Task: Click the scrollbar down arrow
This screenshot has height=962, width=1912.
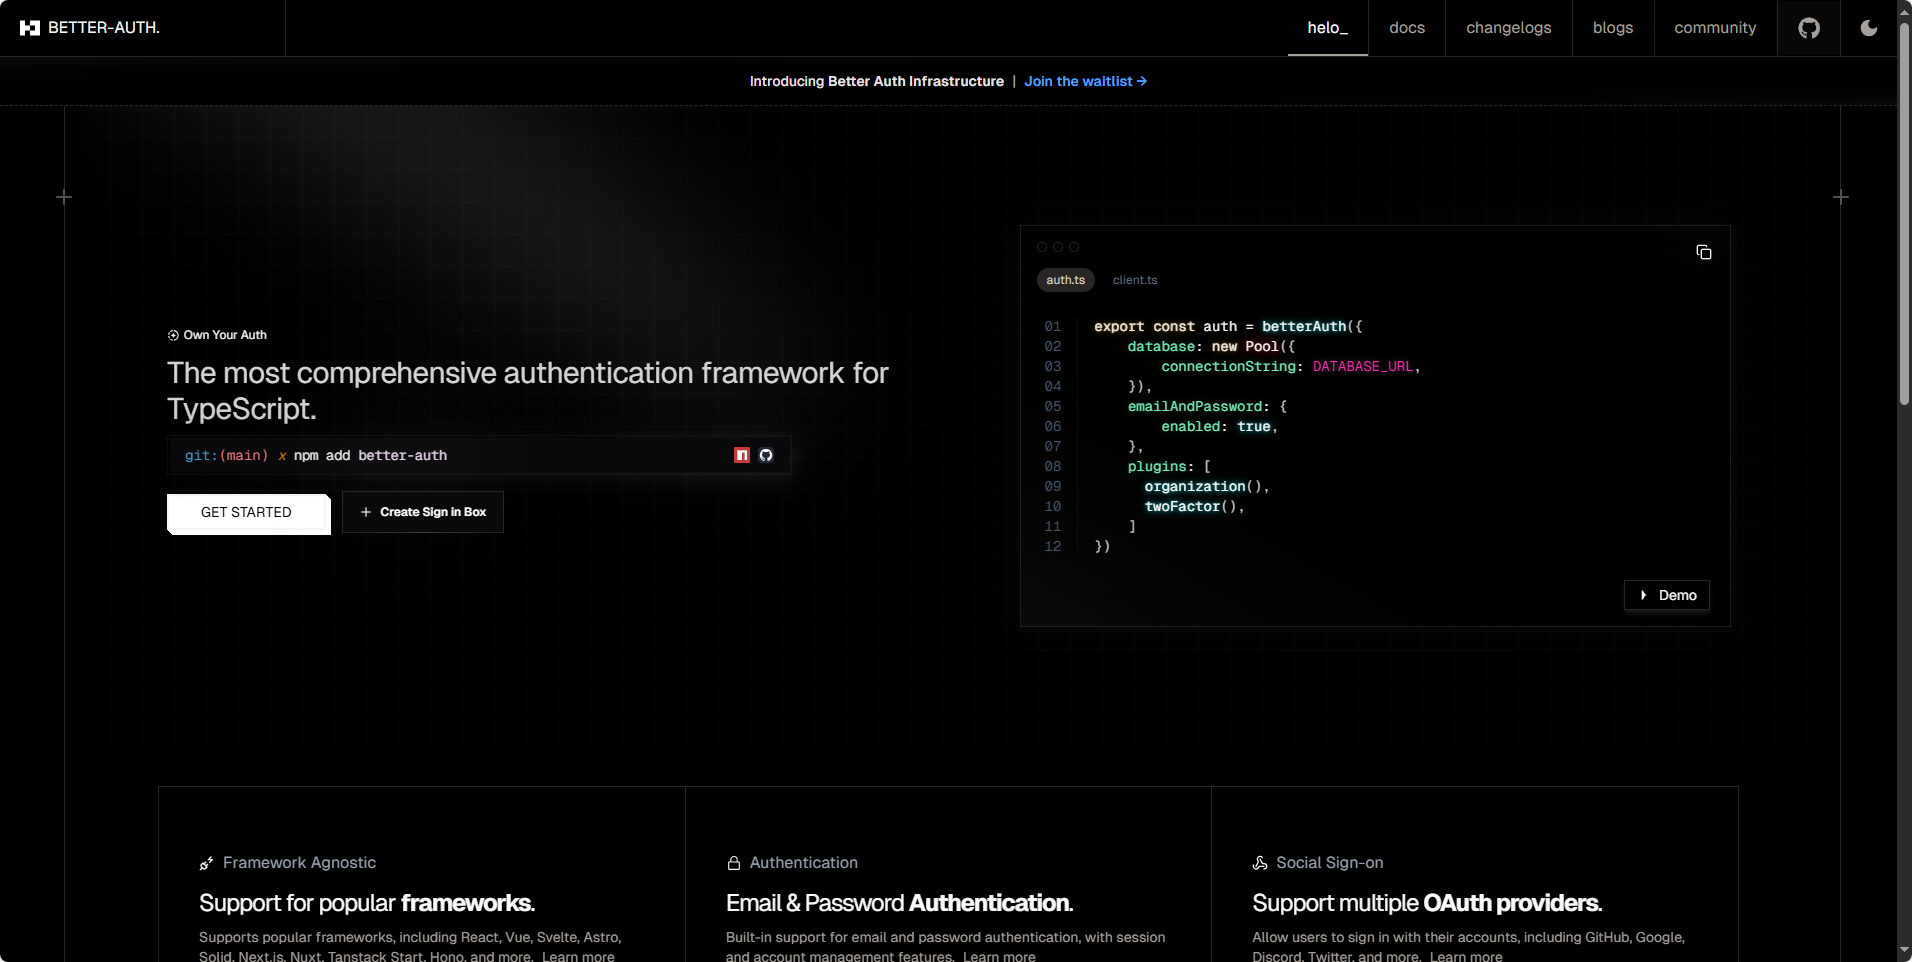Action: tap(1904, 950)
